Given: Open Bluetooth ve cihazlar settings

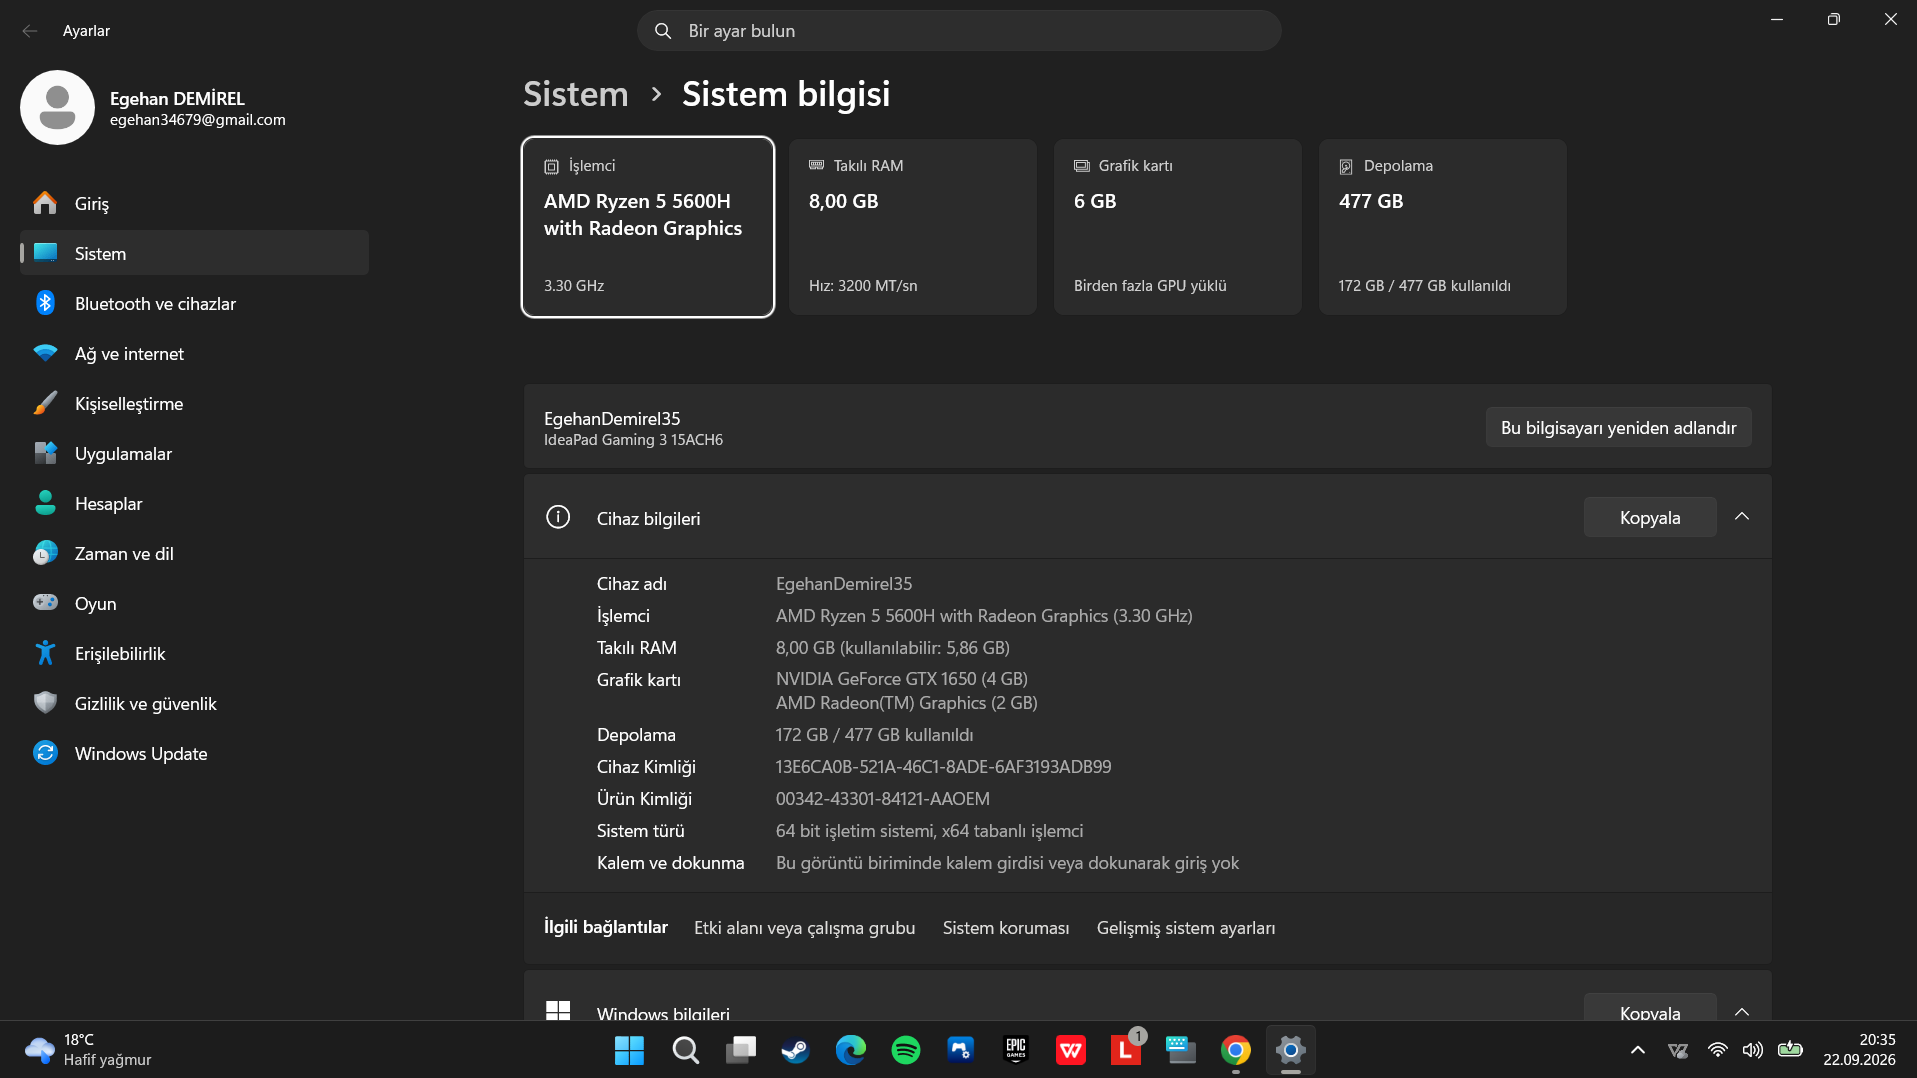Looking at the screenshot, I should (194, 303).
